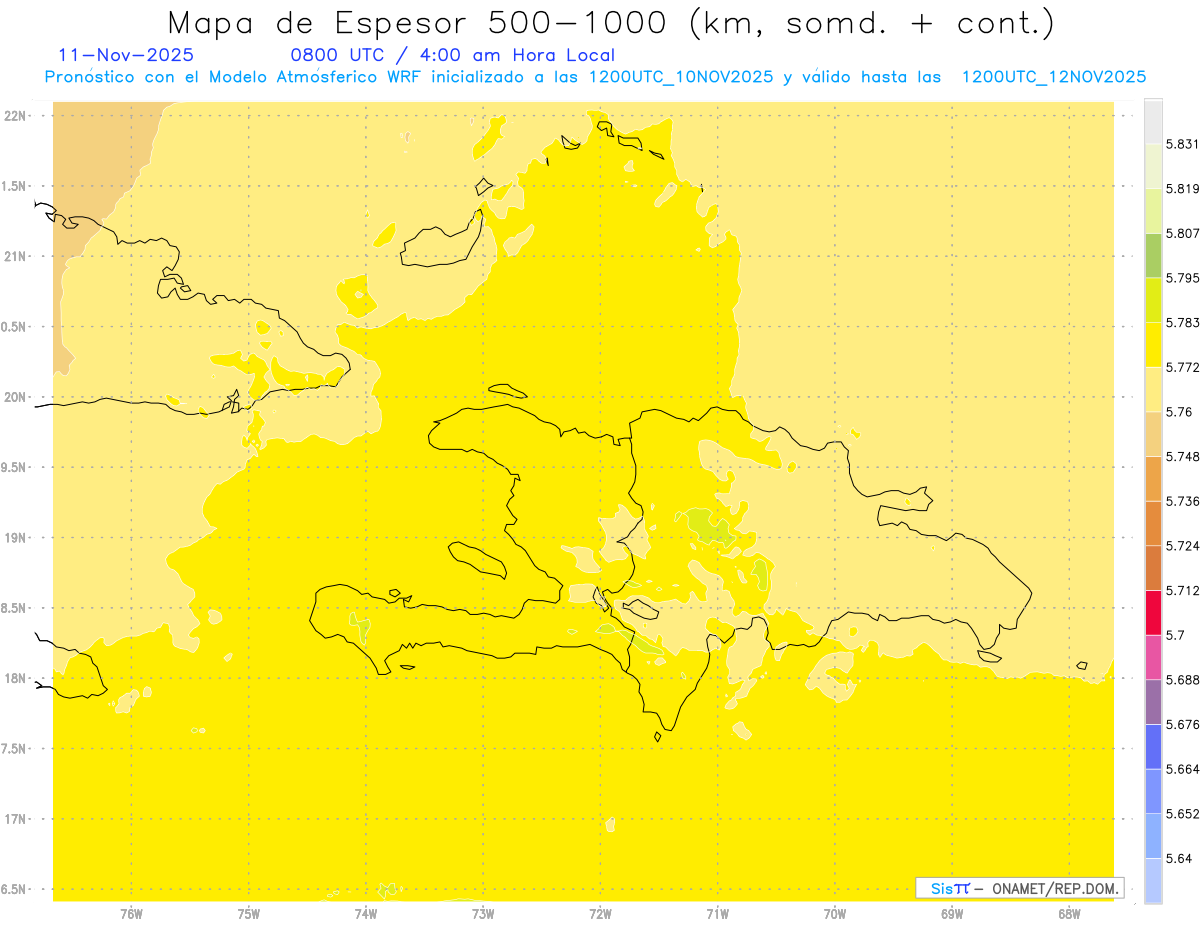Viewport: 1200px width, 927px height.
Task: Click the legend value 5.748
Action: coord(1182,457)
